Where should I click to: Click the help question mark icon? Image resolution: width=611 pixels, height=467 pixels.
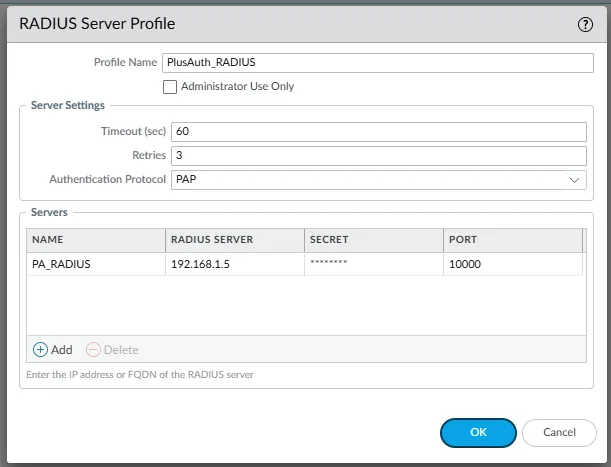coord(586,25)
